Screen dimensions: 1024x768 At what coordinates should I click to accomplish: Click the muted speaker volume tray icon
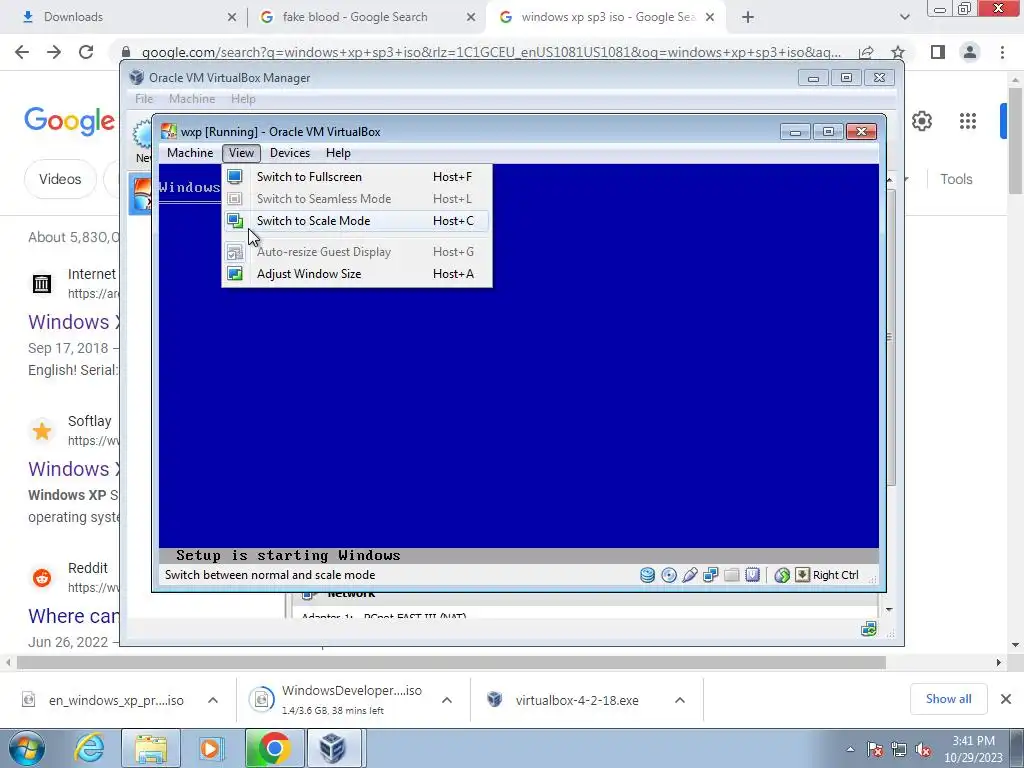click(x=923, y=749)
